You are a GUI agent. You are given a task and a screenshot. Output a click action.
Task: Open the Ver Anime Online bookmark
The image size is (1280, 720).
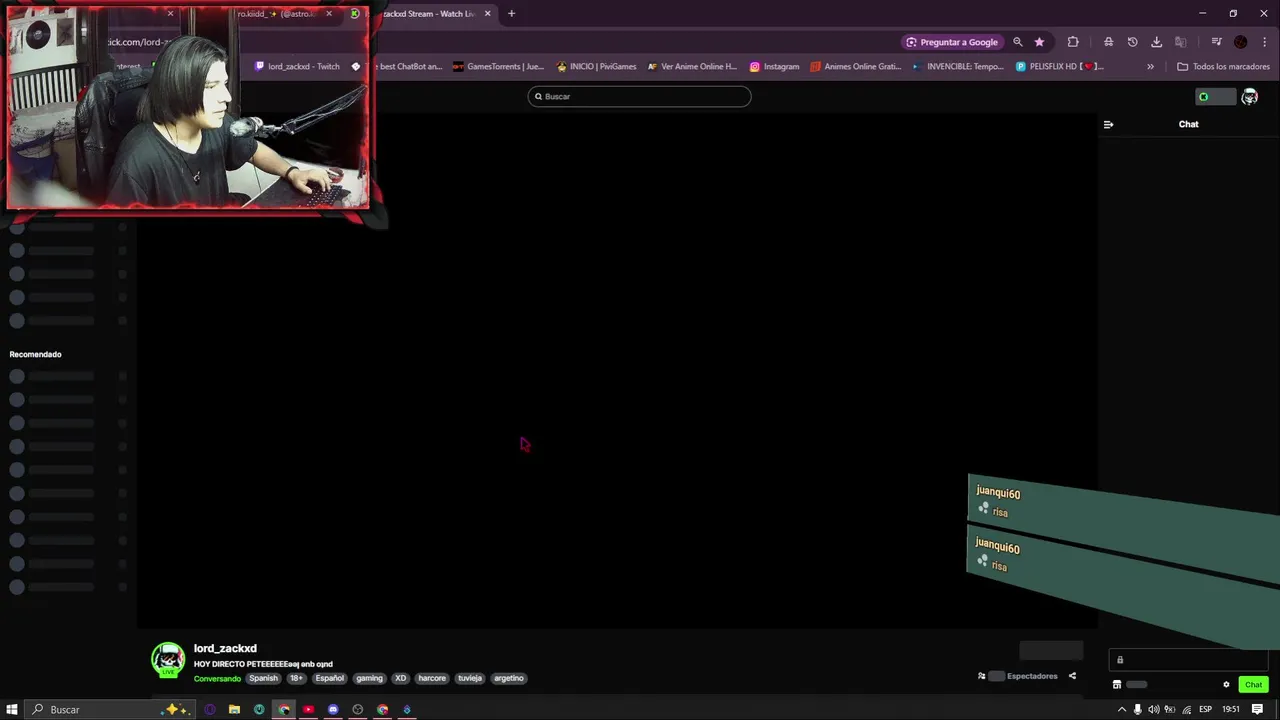point(692,67)
